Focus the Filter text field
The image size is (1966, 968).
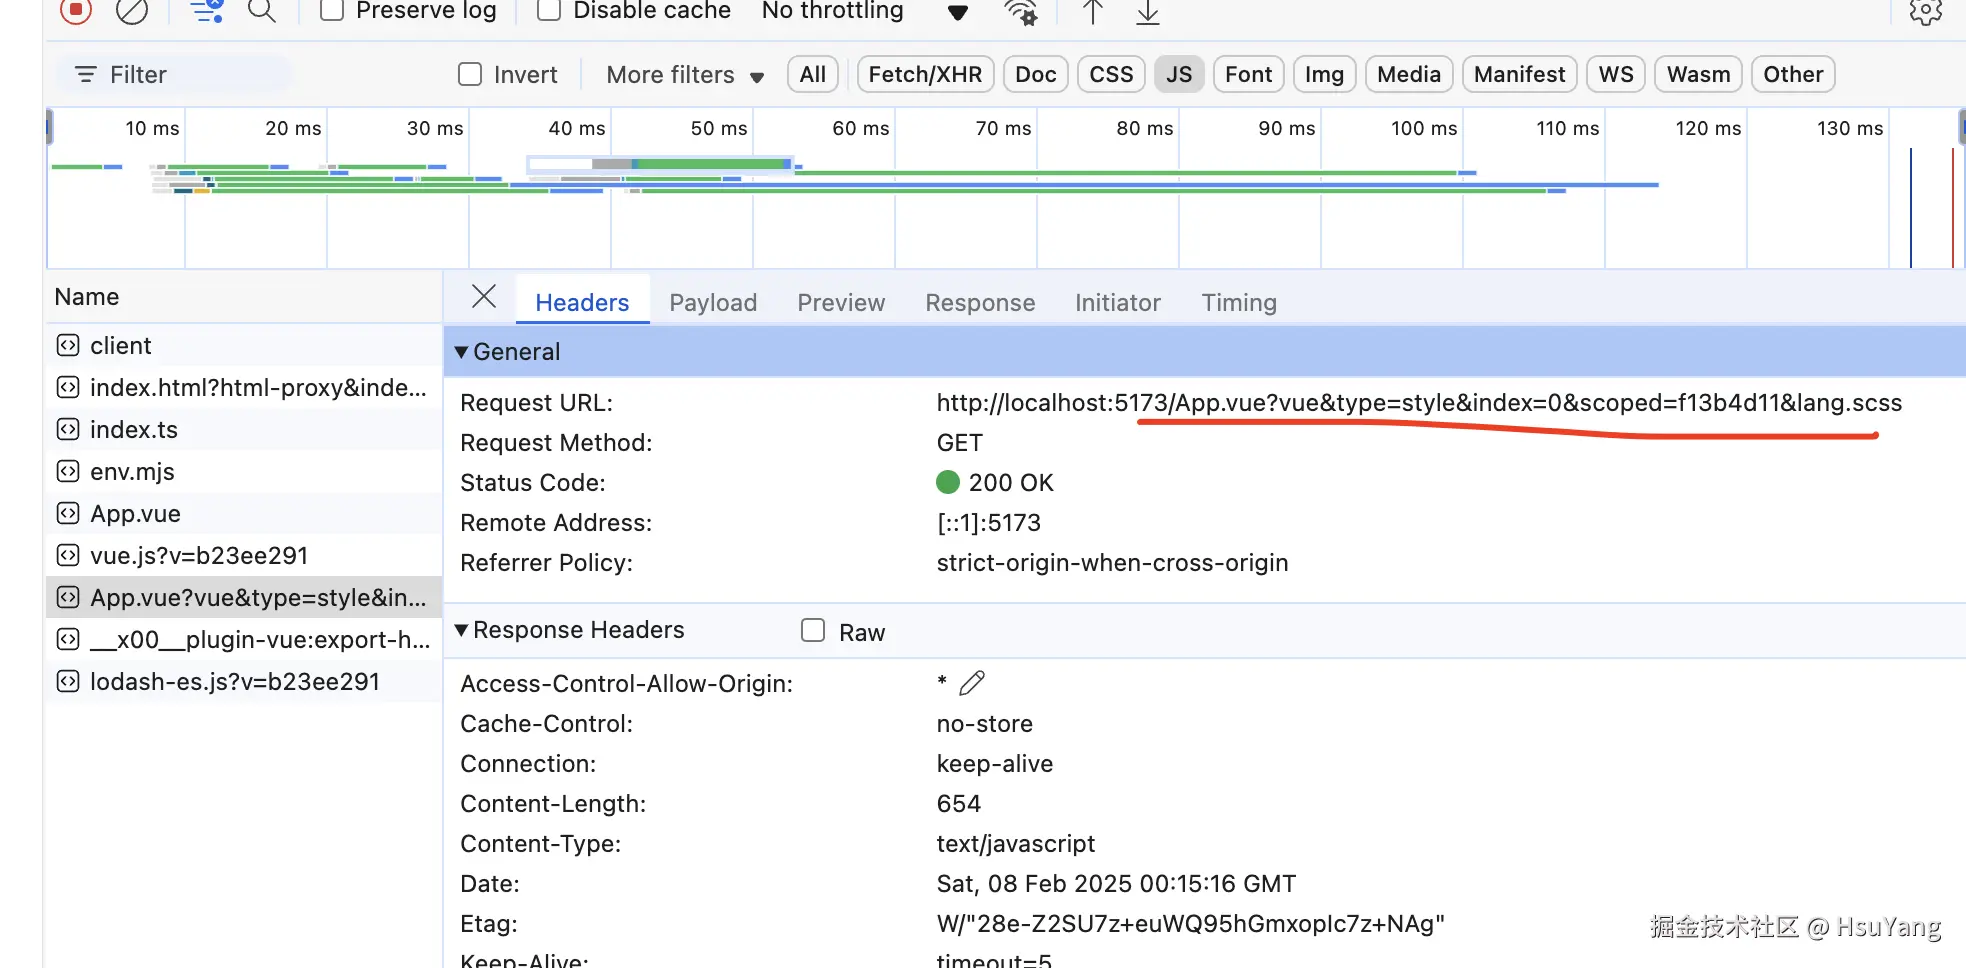pyautogui.click(x=175, y=74)
